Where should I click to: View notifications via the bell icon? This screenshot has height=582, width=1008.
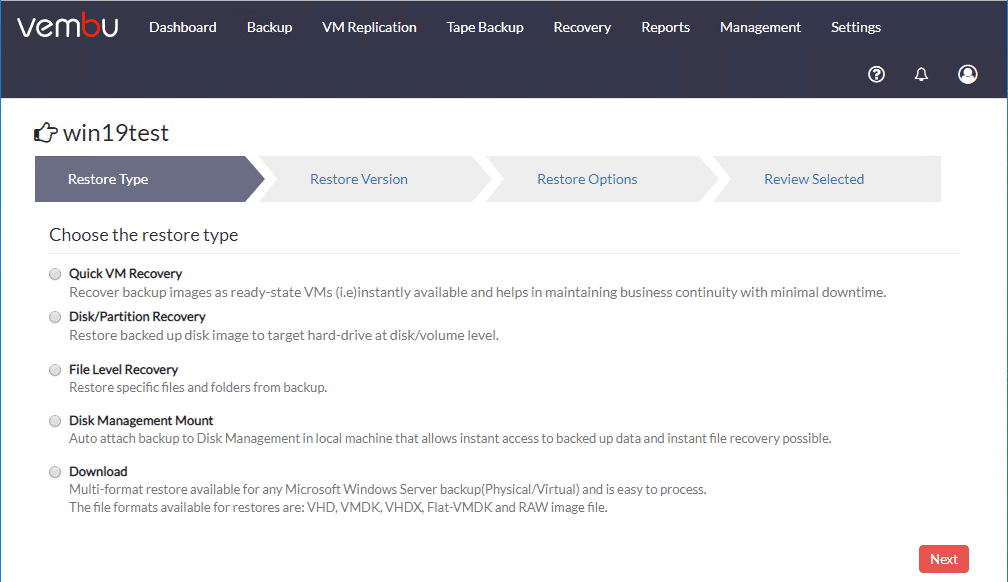pos(921,74)
